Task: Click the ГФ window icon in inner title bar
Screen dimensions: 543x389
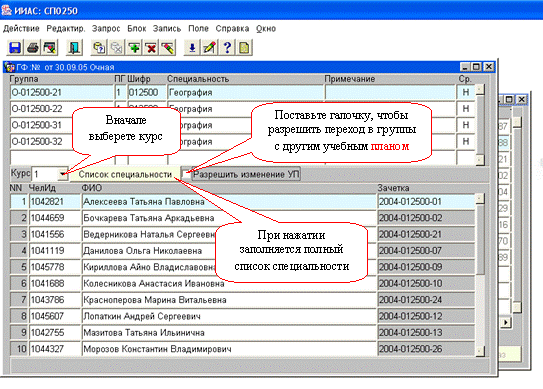Action: click(x=10, y=67)
